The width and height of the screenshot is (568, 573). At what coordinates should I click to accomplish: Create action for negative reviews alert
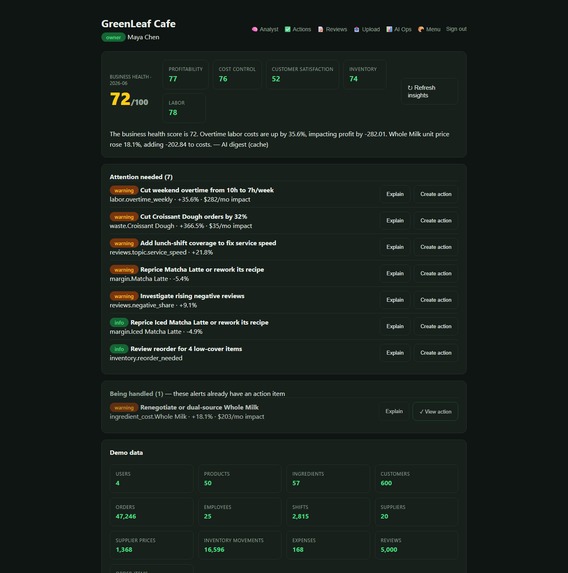click(436, 300)
